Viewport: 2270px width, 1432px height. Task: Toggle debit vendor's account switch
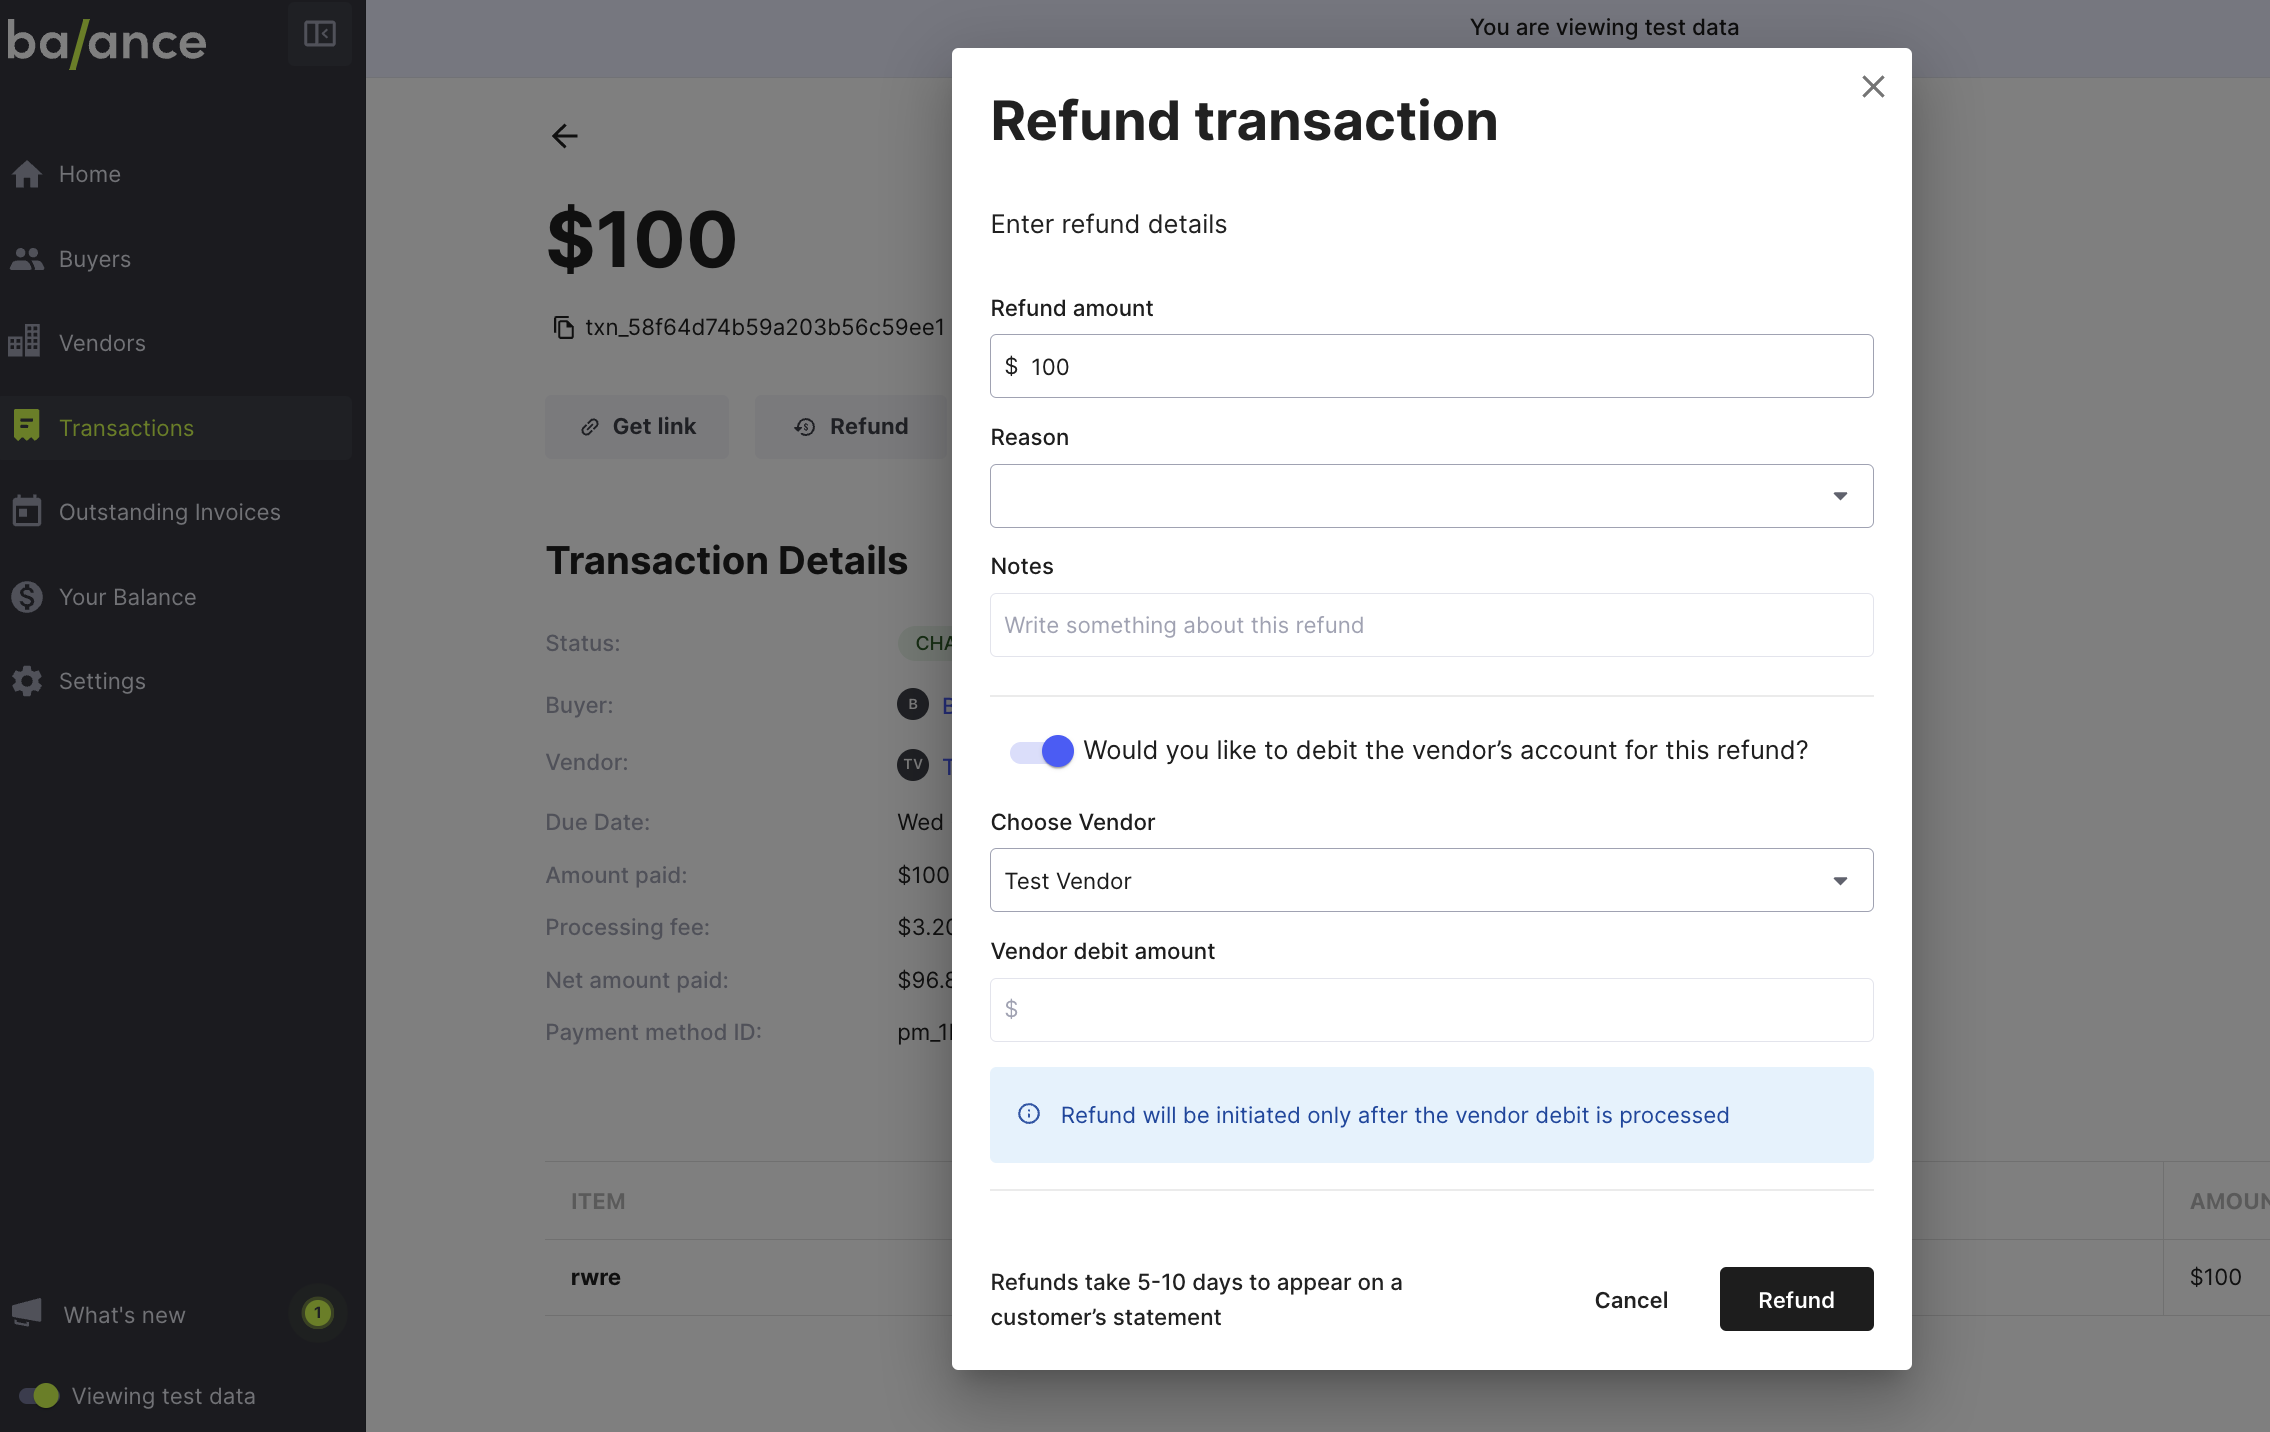[x=1041, y=750]
